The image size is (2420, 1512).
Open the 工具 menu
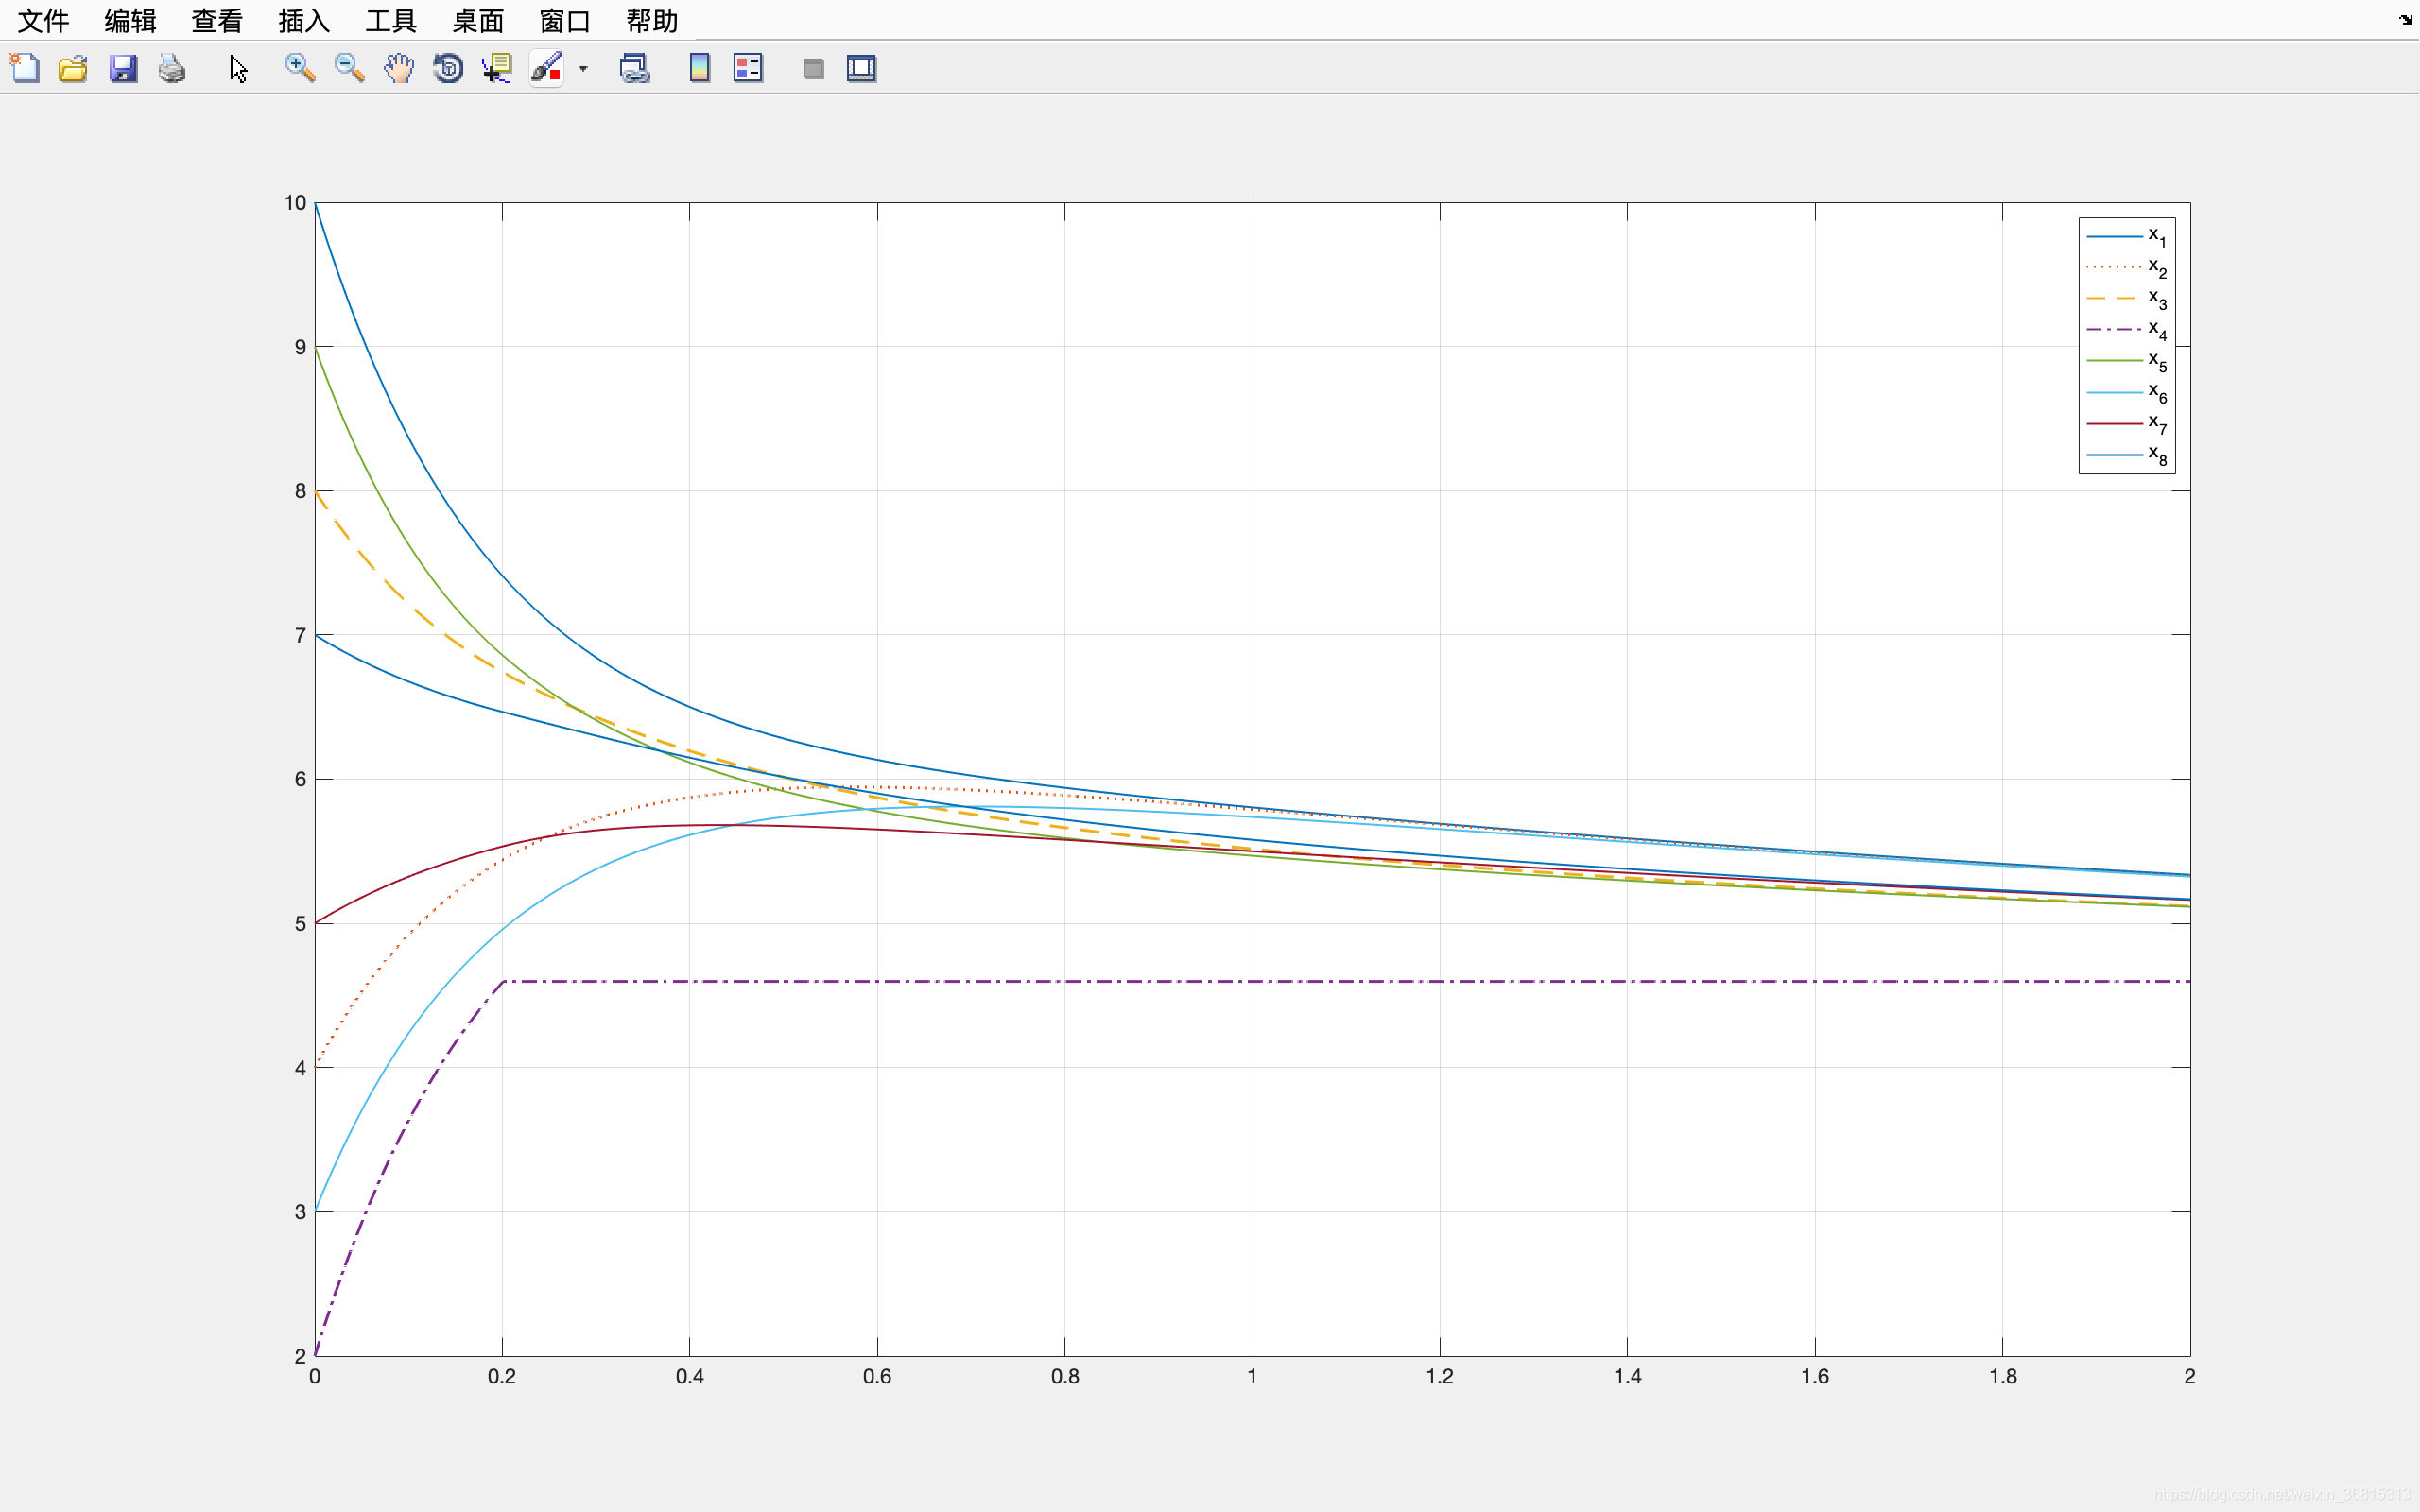(x=391, y=20)
